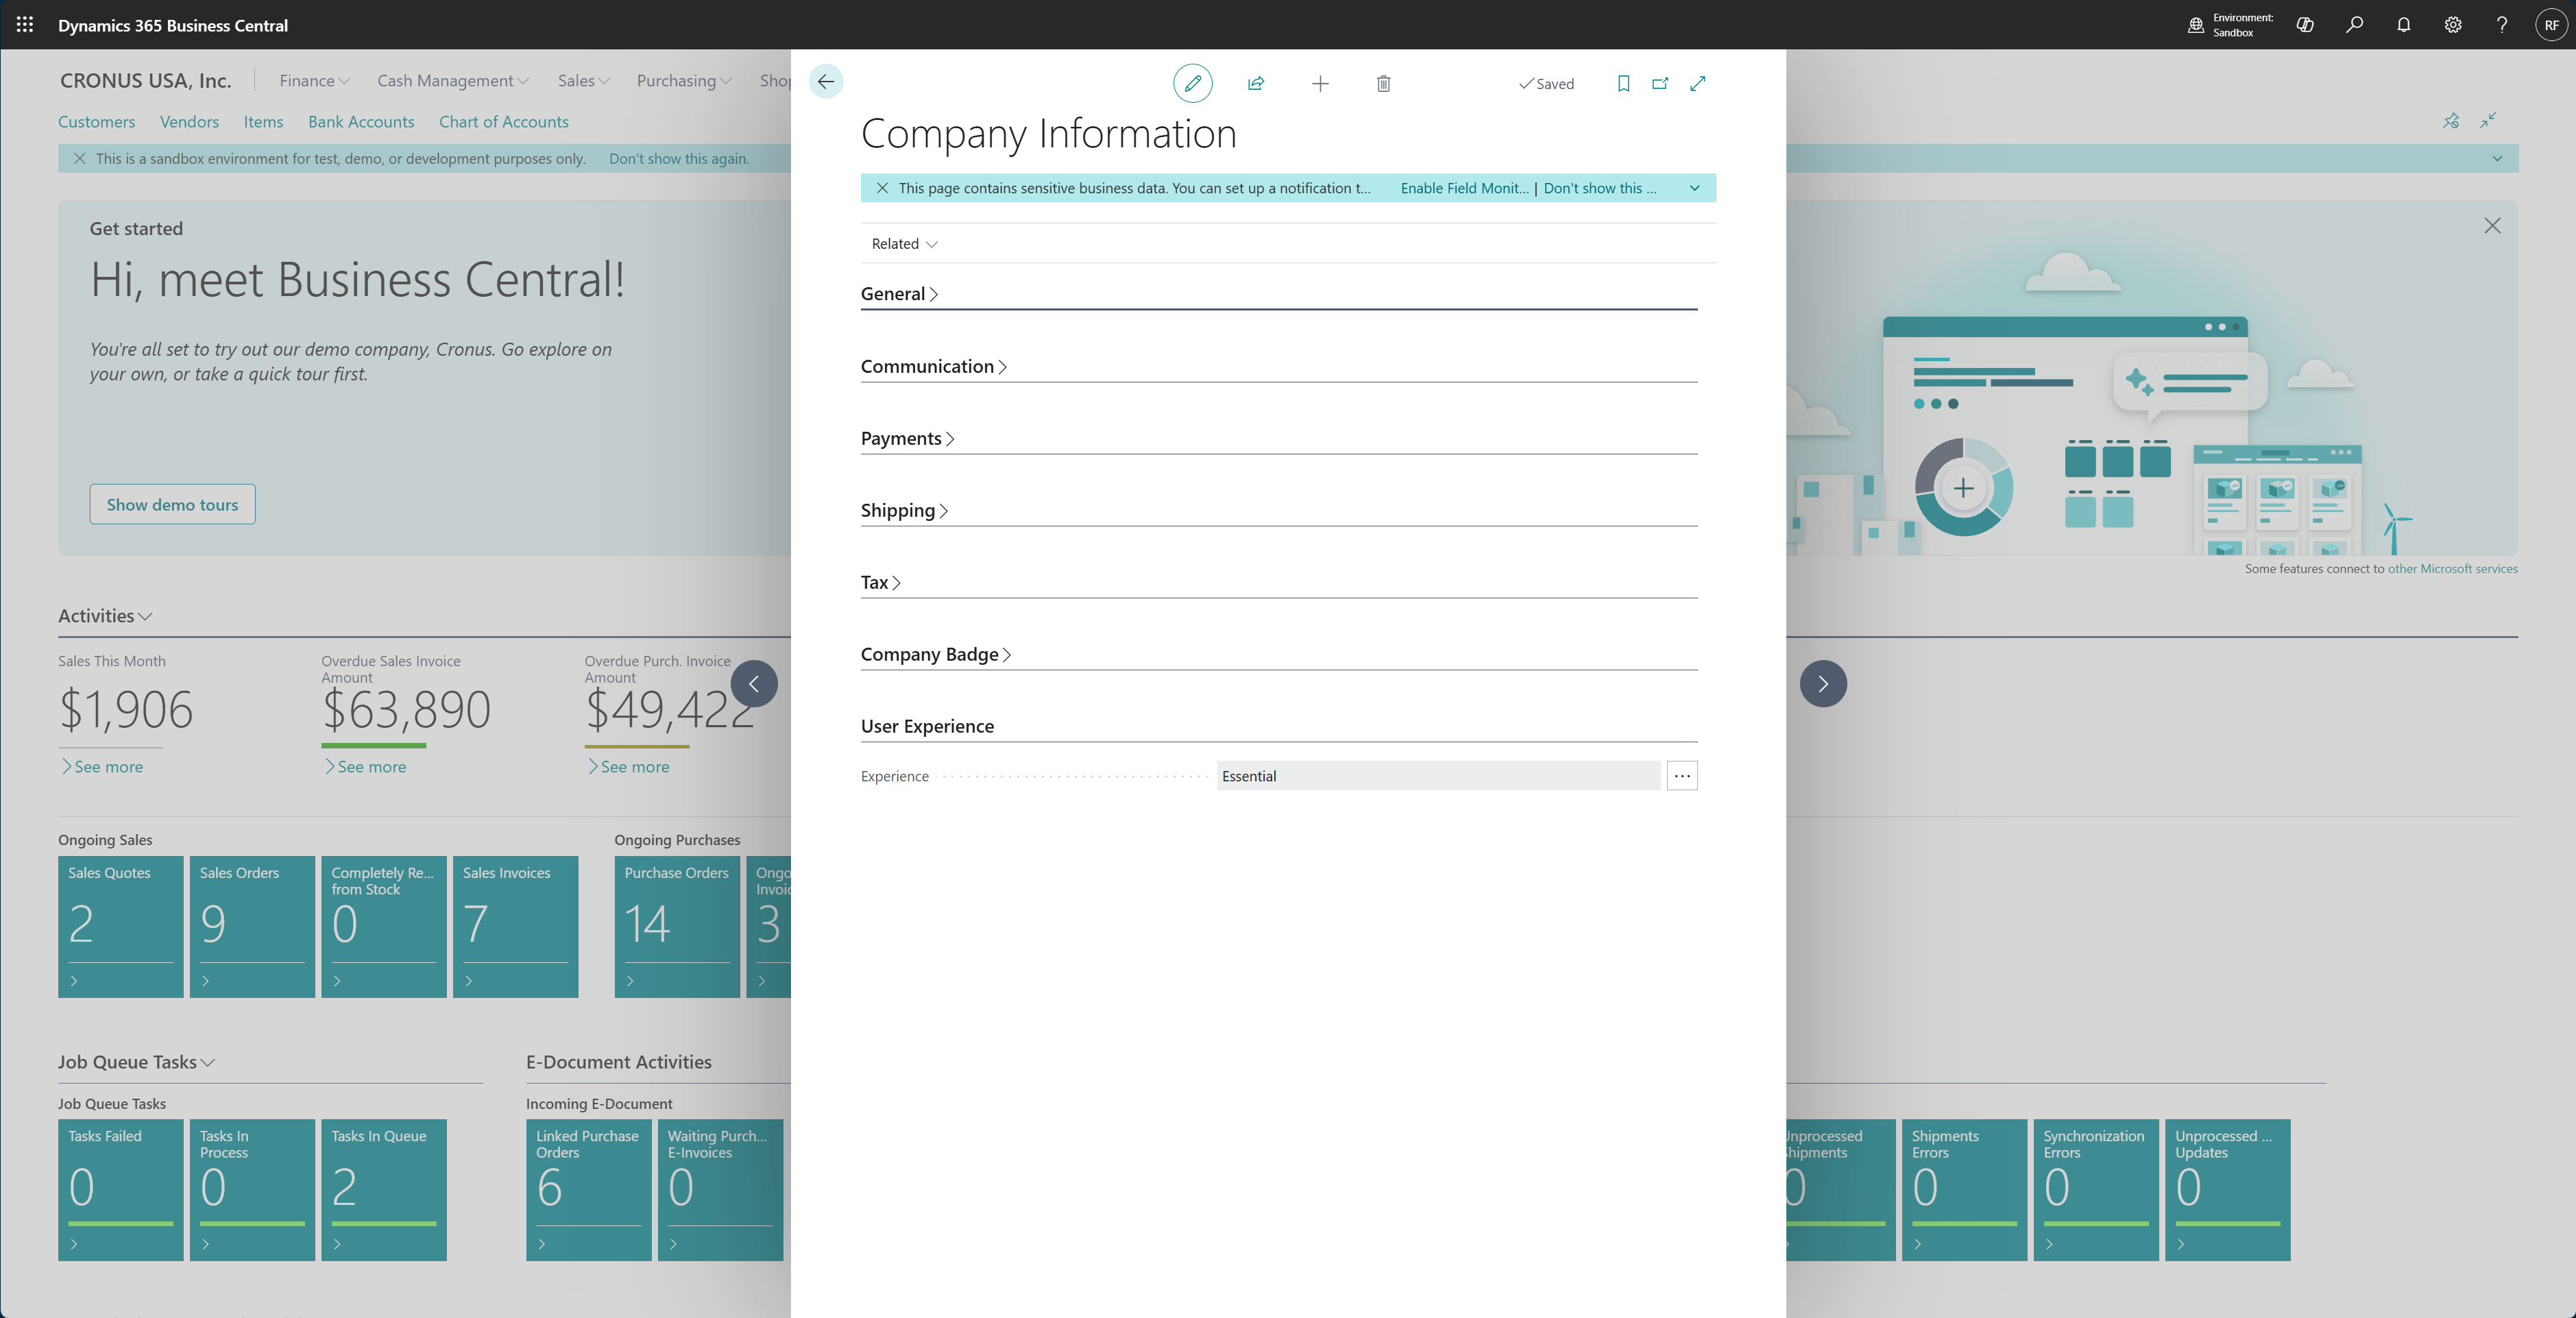Image resolution: width=2576 pixels, height=1318 pixels.
Task: Expand the Shipping section
Action: [904, 510]
